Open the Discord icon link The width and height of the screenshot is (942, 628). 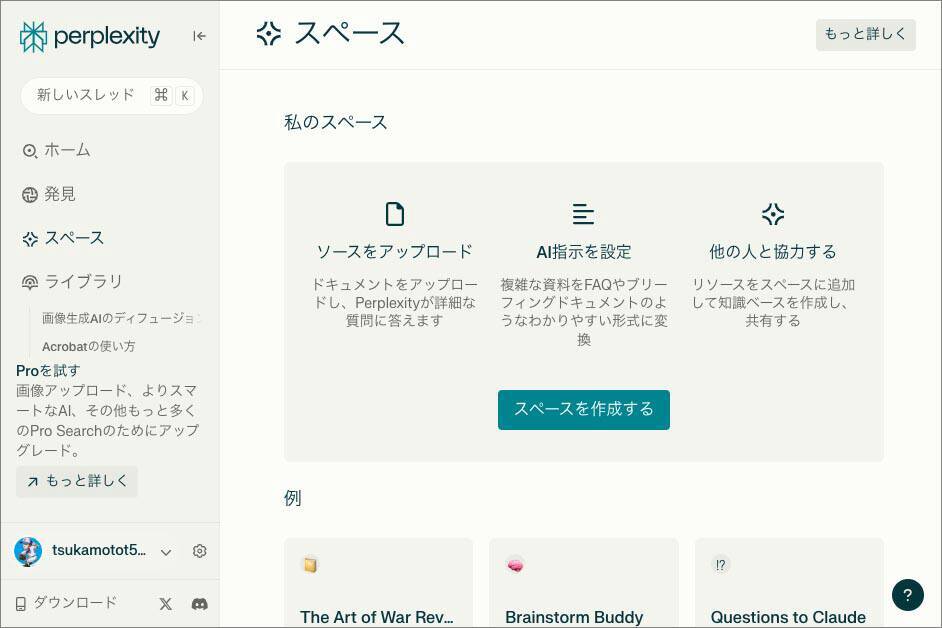[199, 604]
